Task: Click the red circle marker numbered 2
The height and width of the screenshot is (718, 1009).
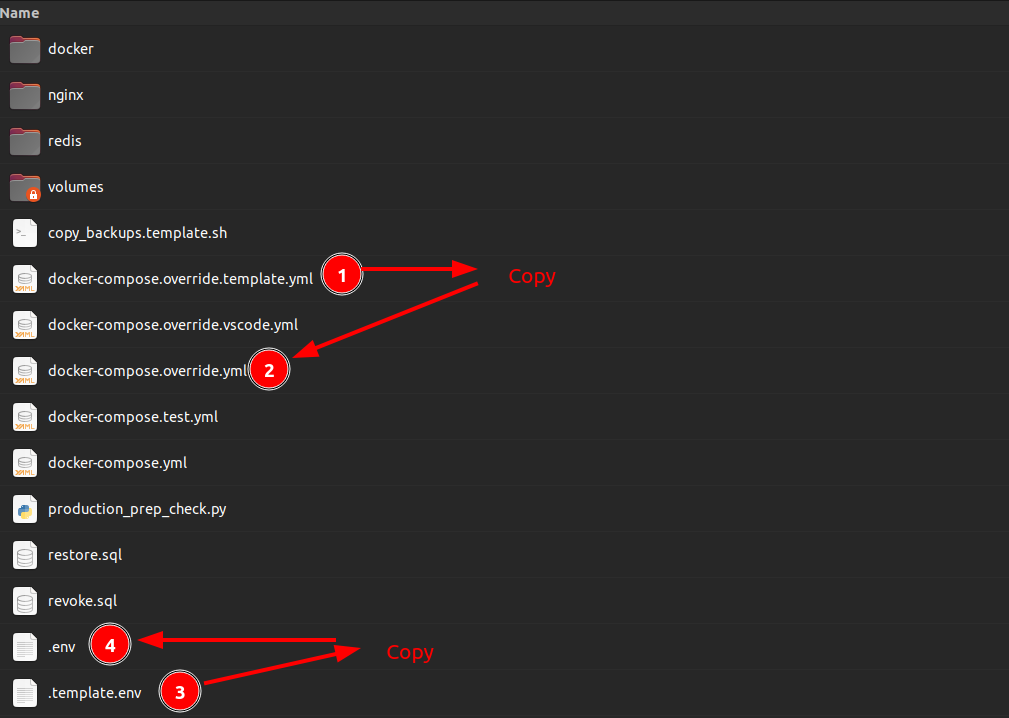Action: [x=269, y=370]
